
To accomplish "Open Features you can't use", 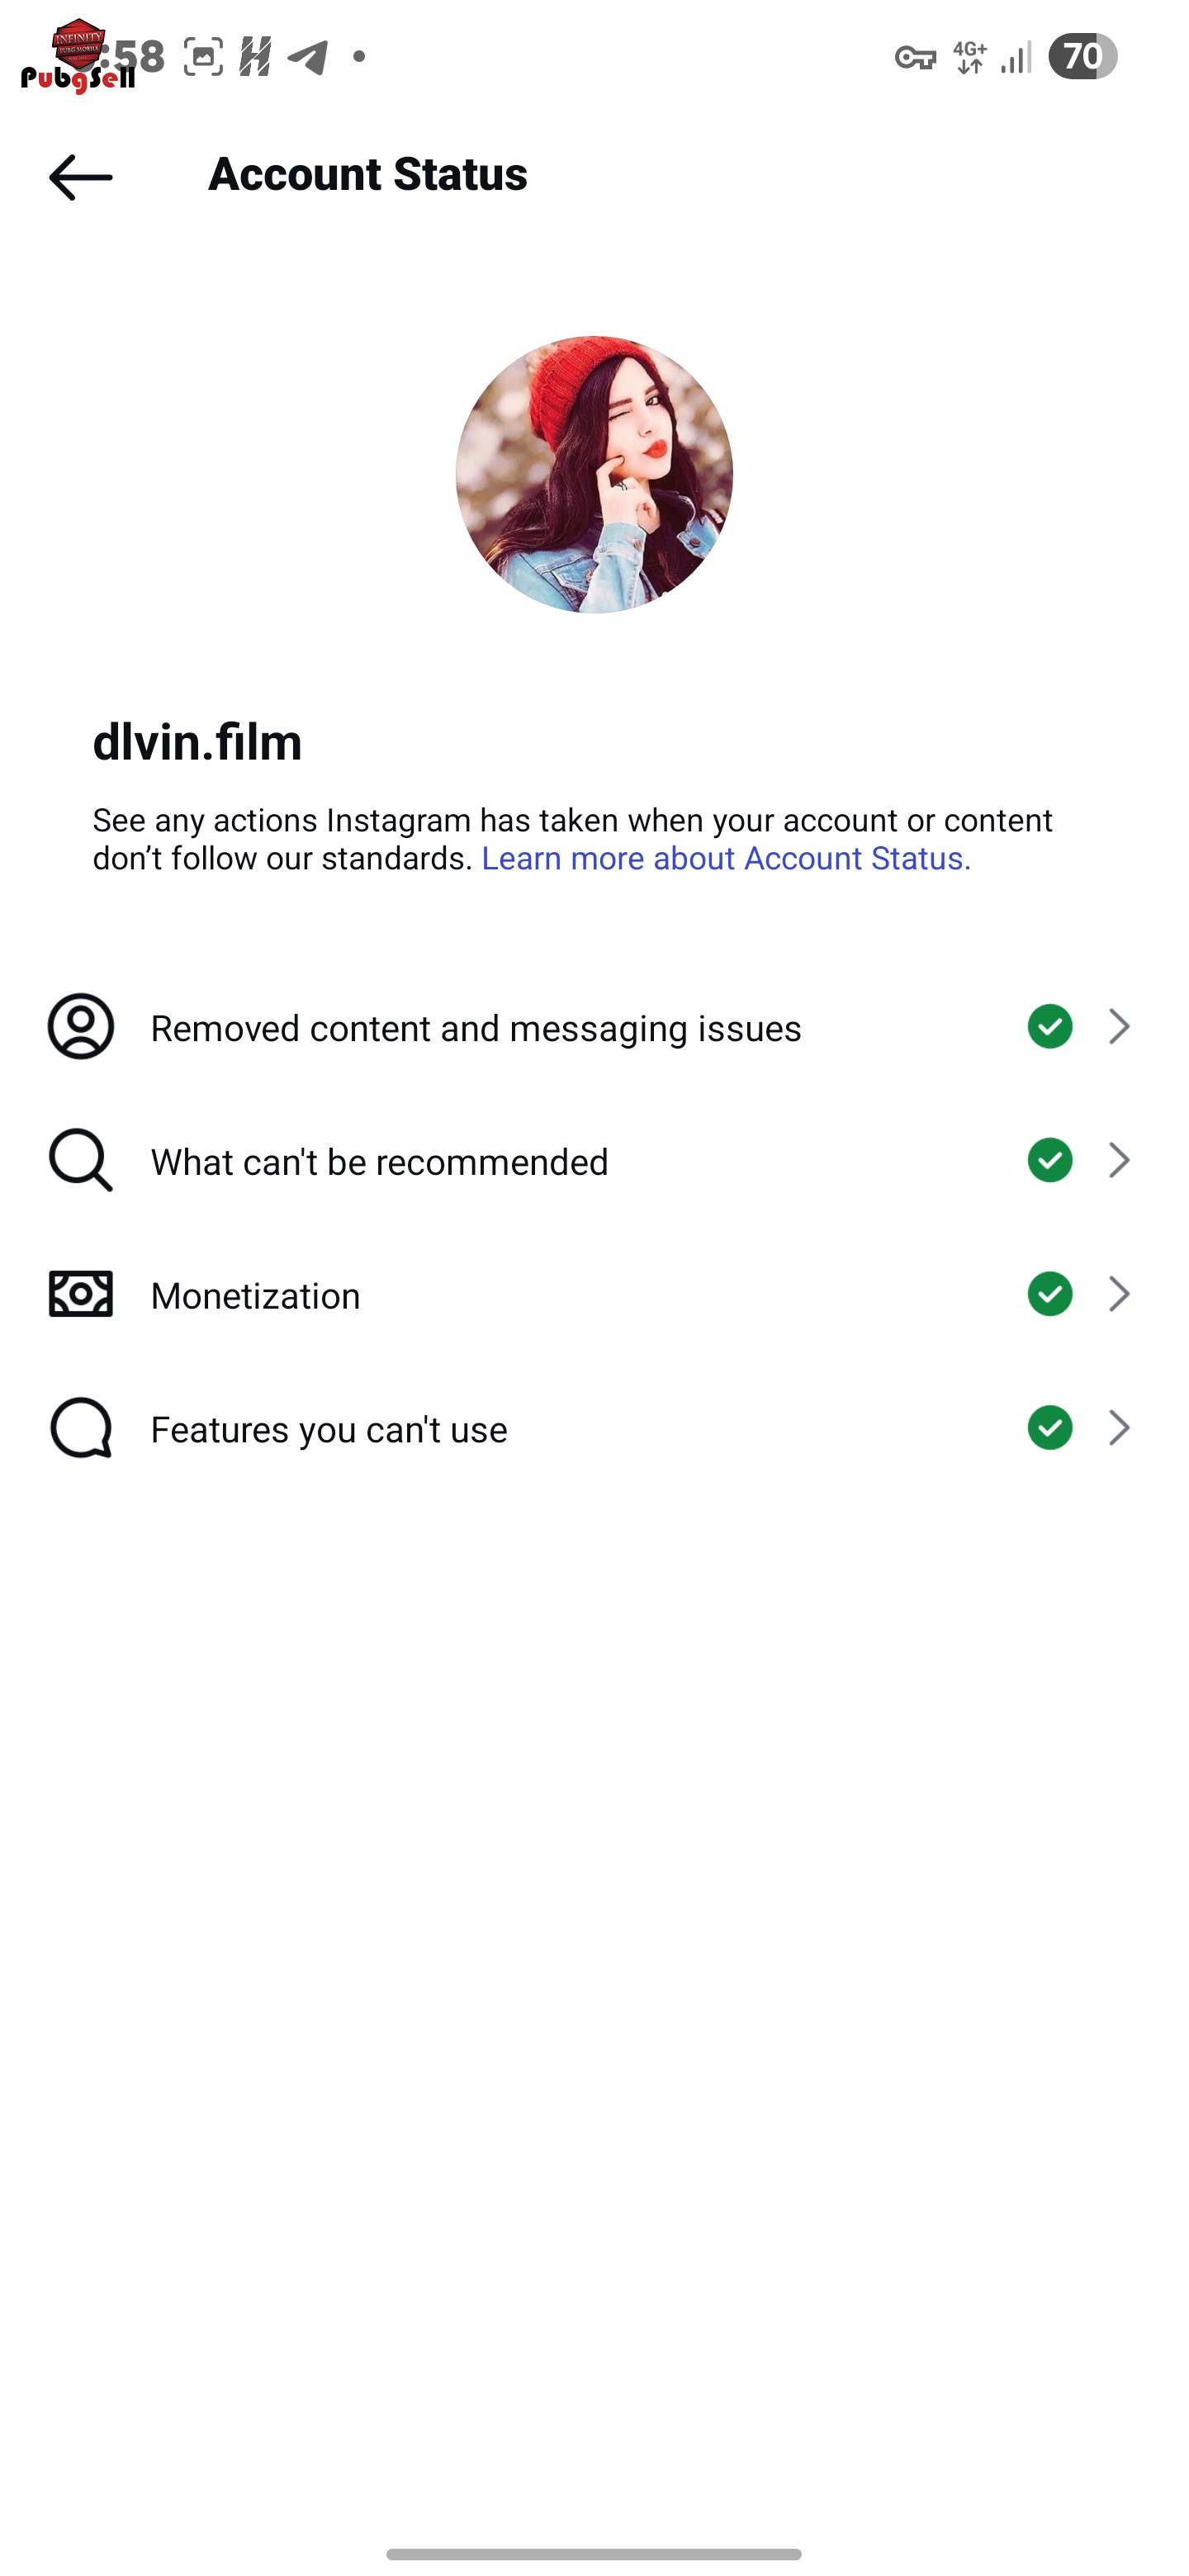I will [329, 1430].
